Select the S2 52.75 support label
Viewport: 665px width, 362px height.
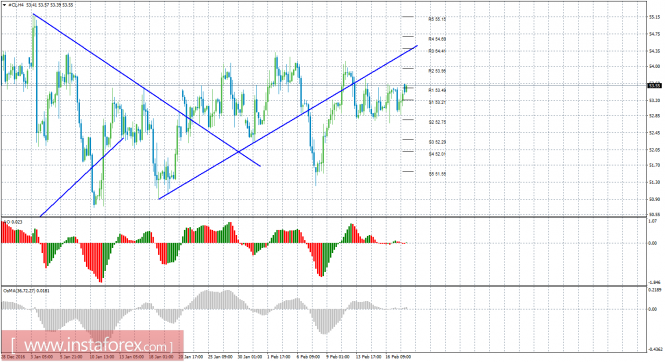point(437,122)
